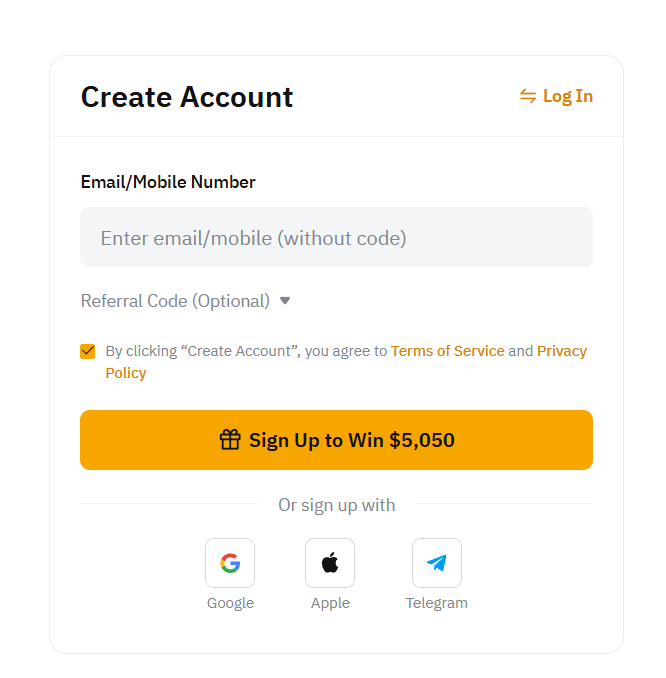Focus the email/mobile input field
Viewport: 666px width, 678px height.
pos(336,237)
